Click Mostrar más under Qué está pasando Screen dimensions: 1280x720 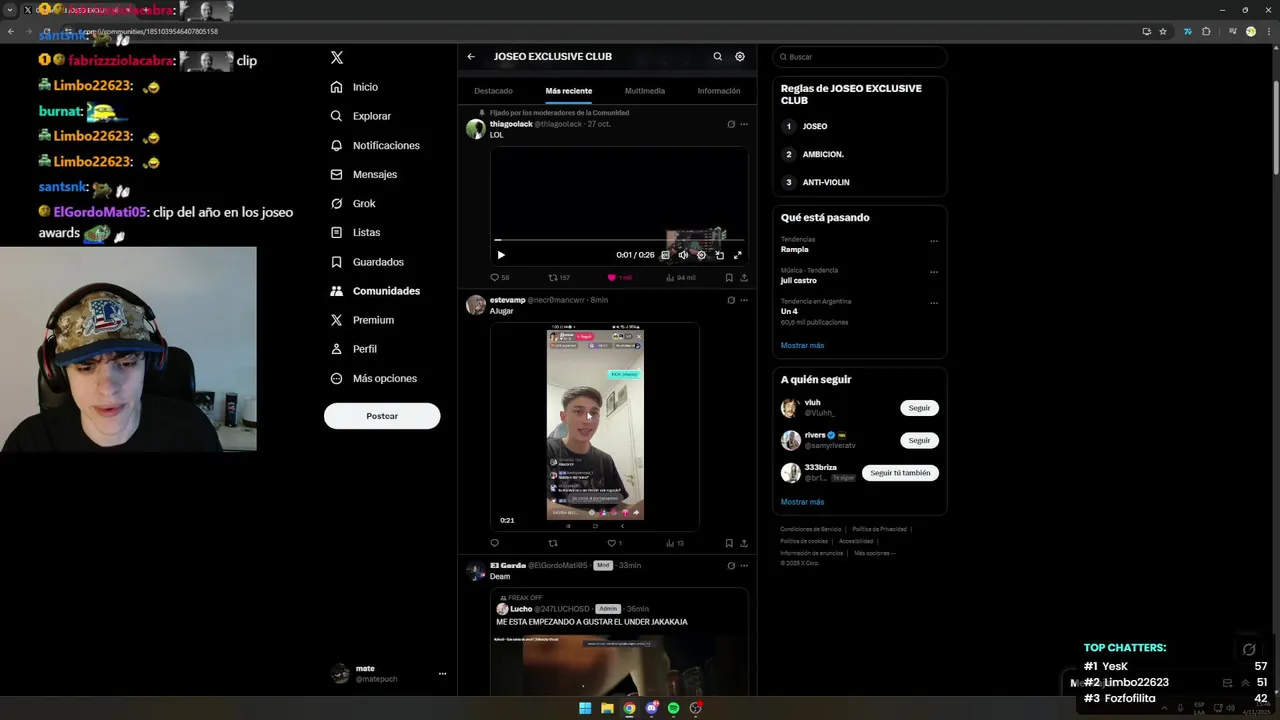pos(802,345)
